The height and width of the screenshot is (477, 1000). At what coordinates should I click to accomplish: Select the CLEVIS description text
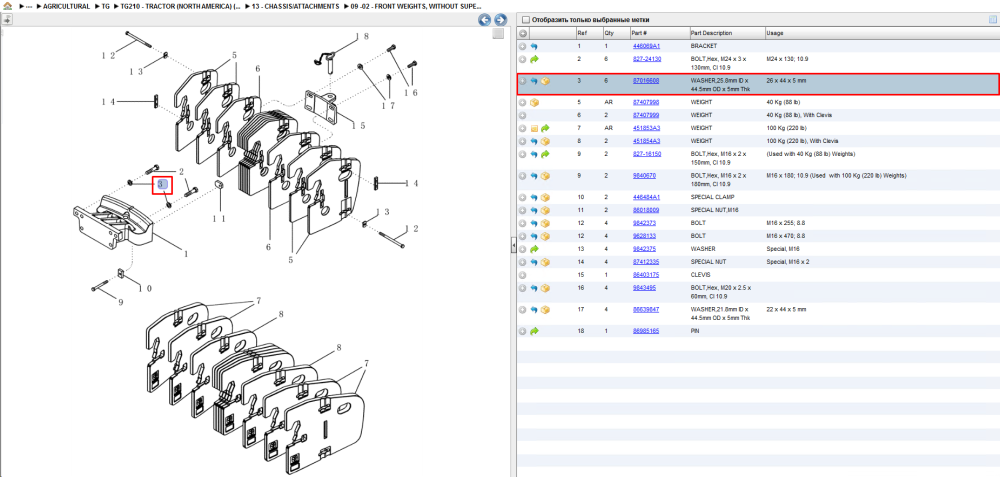[x=700, y=275]
